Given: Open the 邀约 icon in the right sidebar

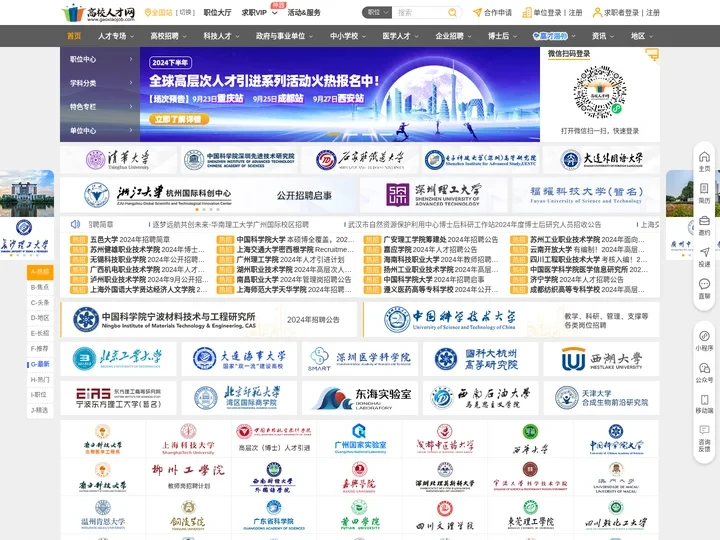Looking at the screenshot, I should coord(704,220).
